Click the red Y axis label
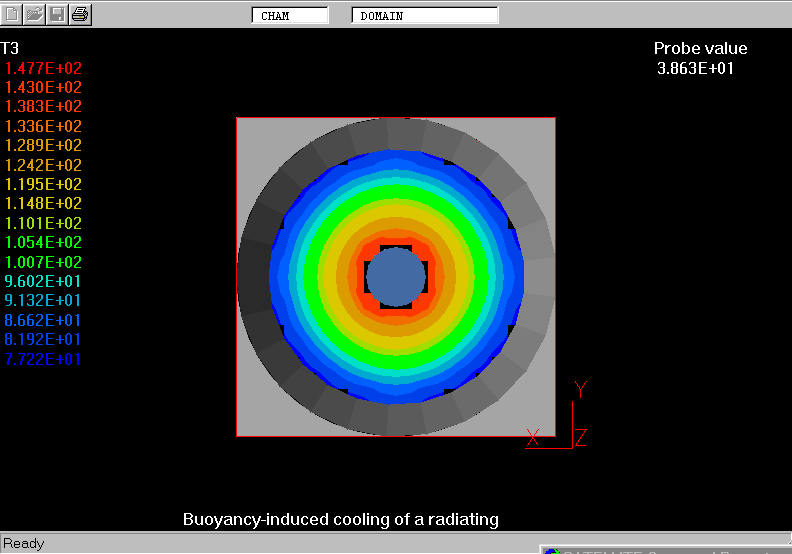 580,390
